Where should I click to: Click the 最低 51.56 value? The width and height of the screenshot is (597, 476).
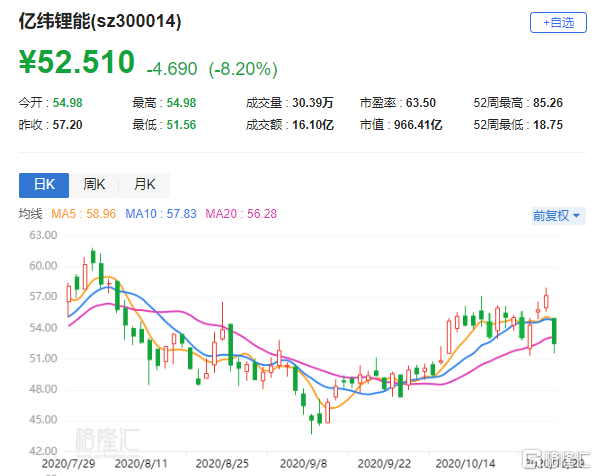(181, 125)
